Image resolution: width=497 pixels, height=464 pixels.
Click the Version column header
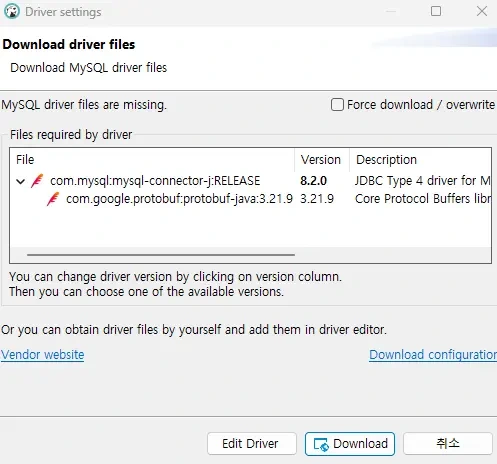(322, 160)
